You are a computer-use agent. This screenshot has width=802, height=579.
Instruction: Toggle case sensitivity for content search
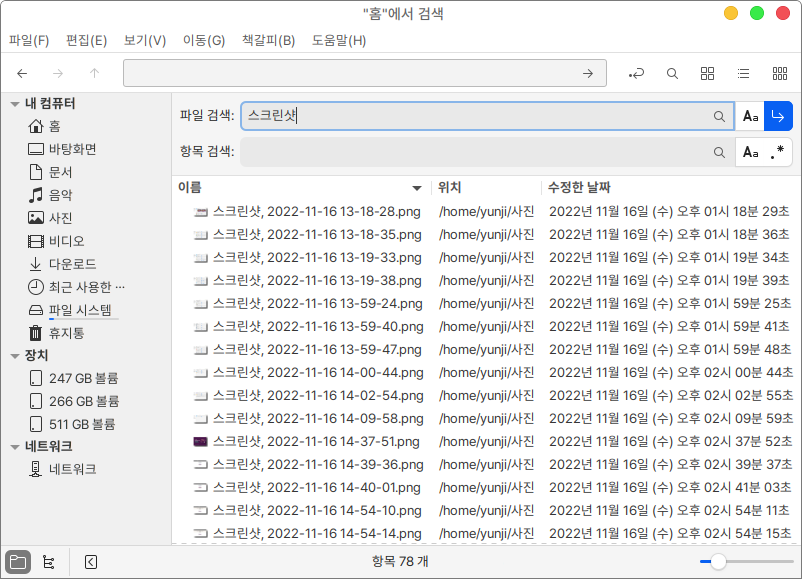tap(750, 152)
